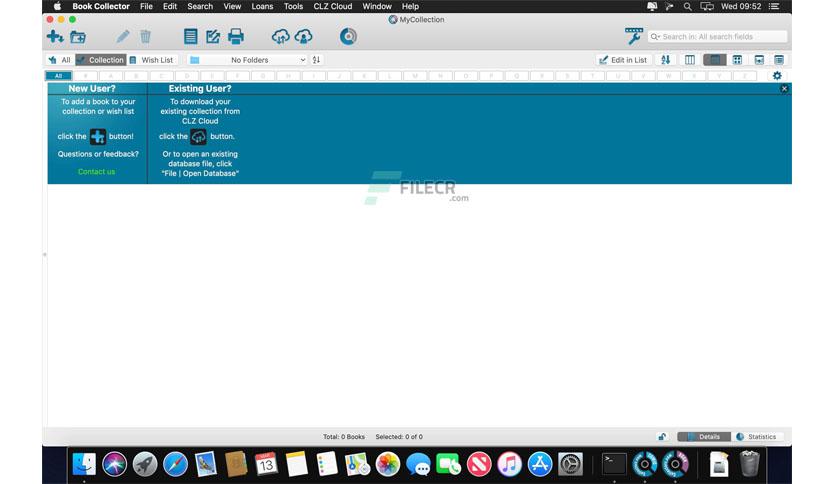Click the CLZ Cloud account icon

click(303, 37)
